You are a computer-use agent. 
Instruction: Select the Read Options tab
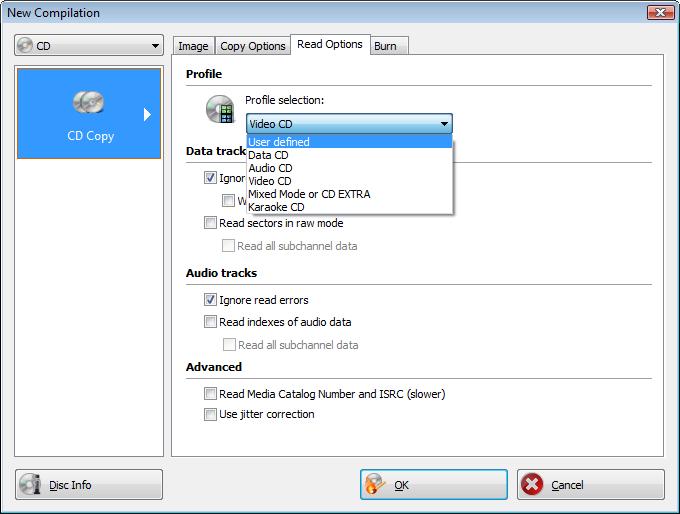330,44
